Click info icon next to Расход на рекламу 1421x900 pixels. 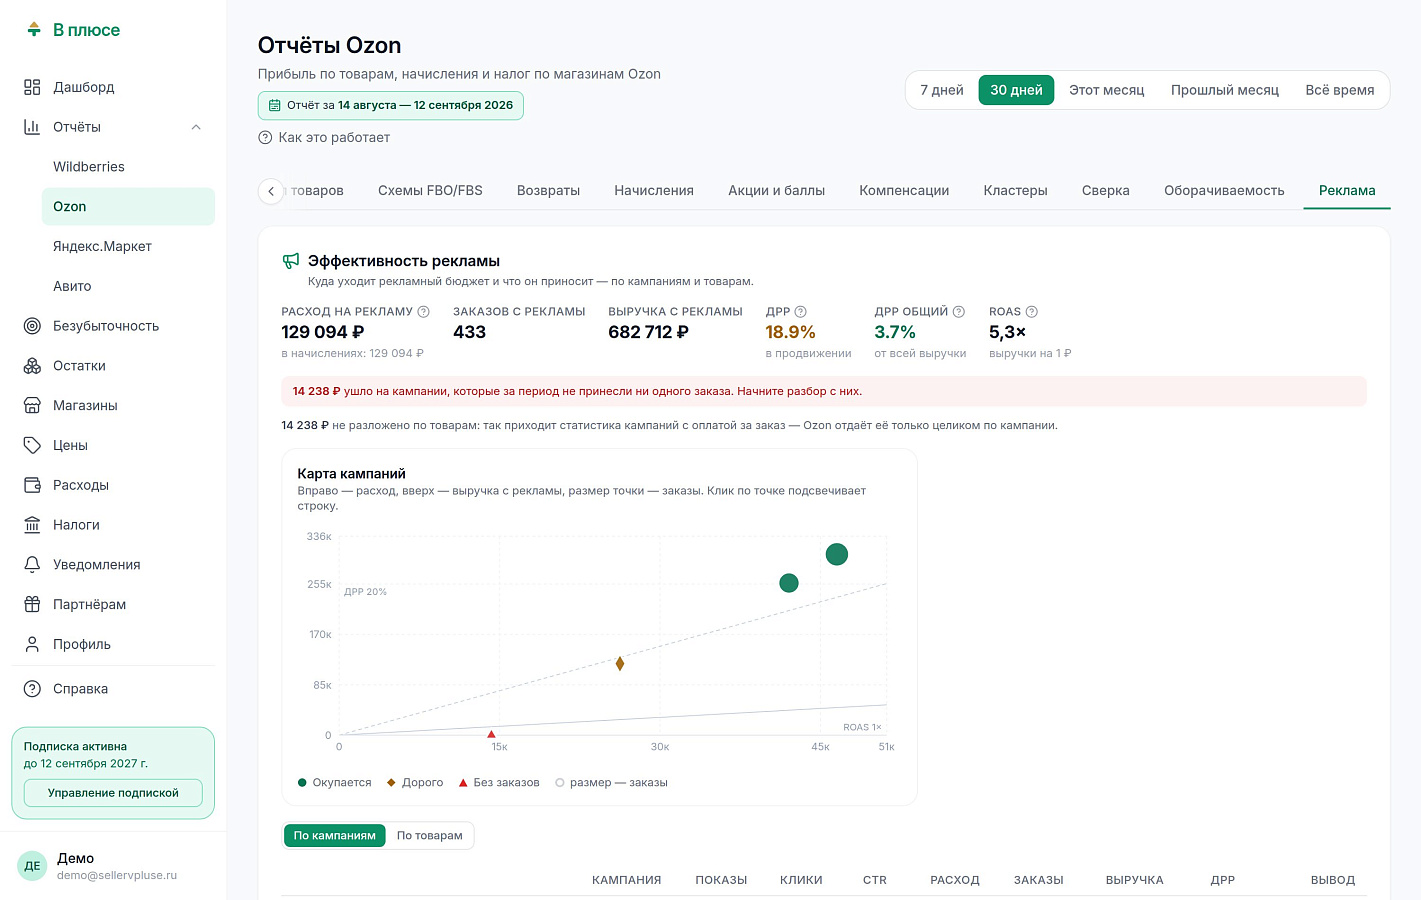point(423,312)
